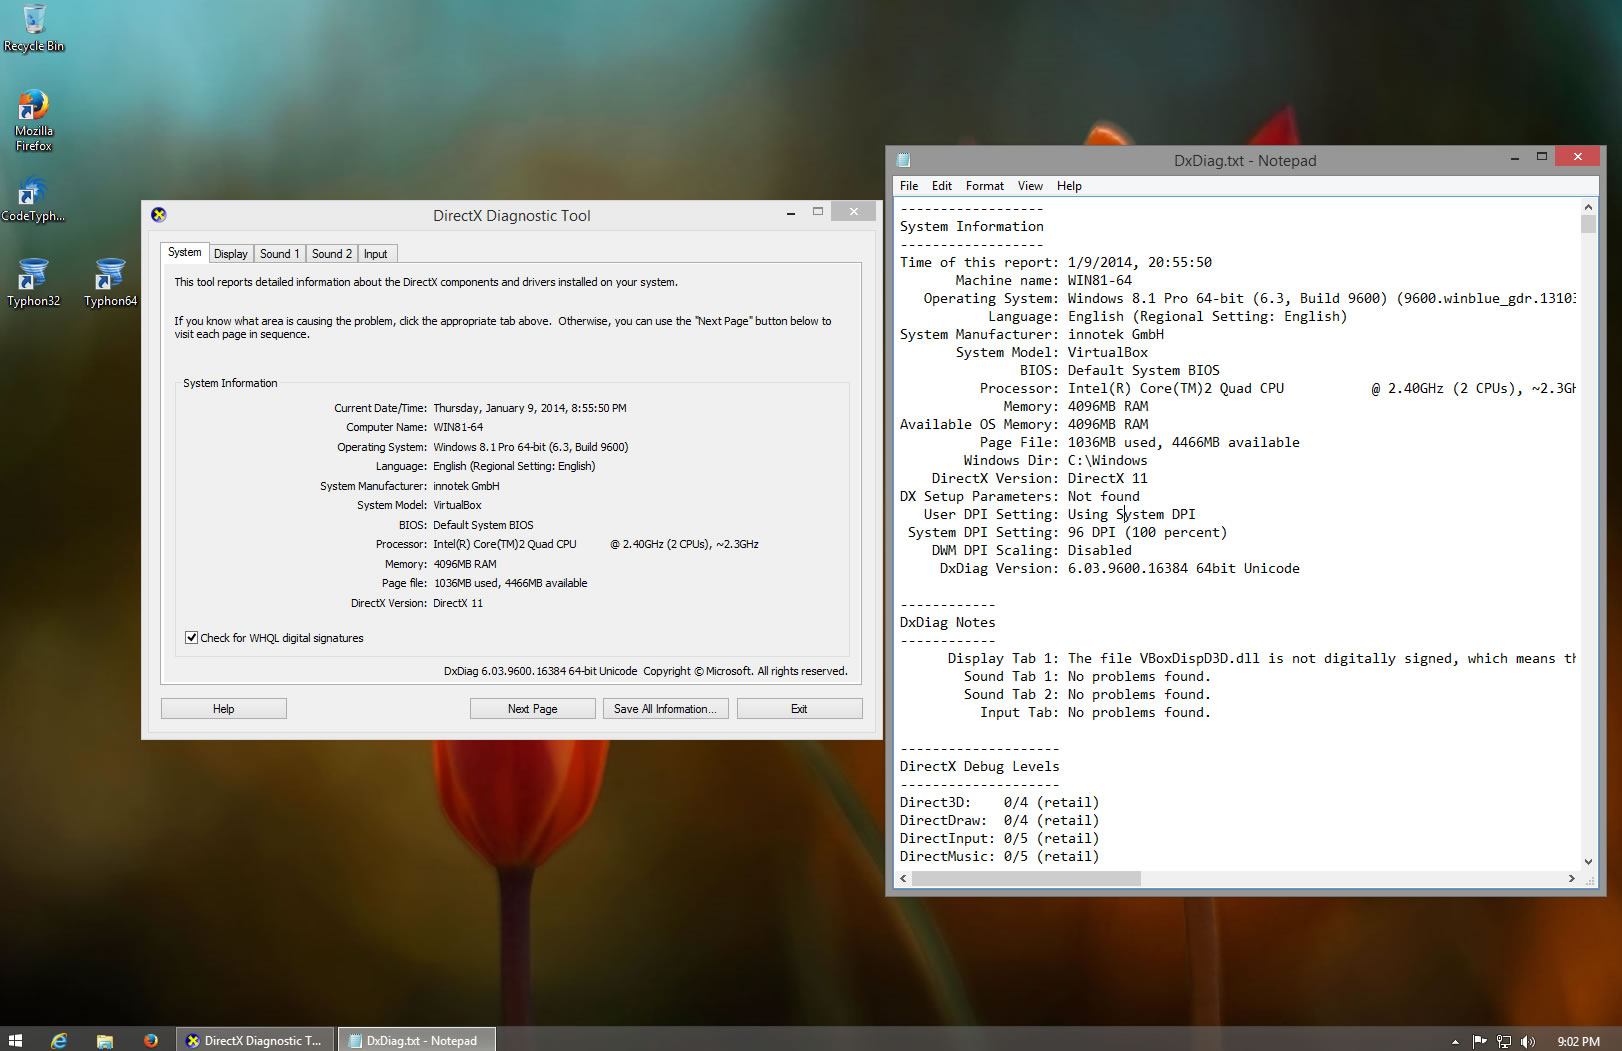Image resolution: width=1622 pixels, height=1051 pixels.
Task: Click 'DirectX 11' version text in Notepad
Action: 1107,479
